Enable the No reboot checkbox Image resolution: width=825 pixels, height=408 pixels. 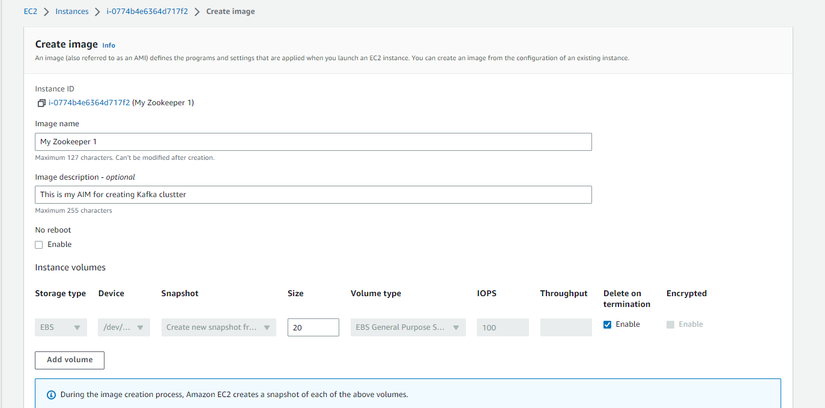click(x=39, y=245)
